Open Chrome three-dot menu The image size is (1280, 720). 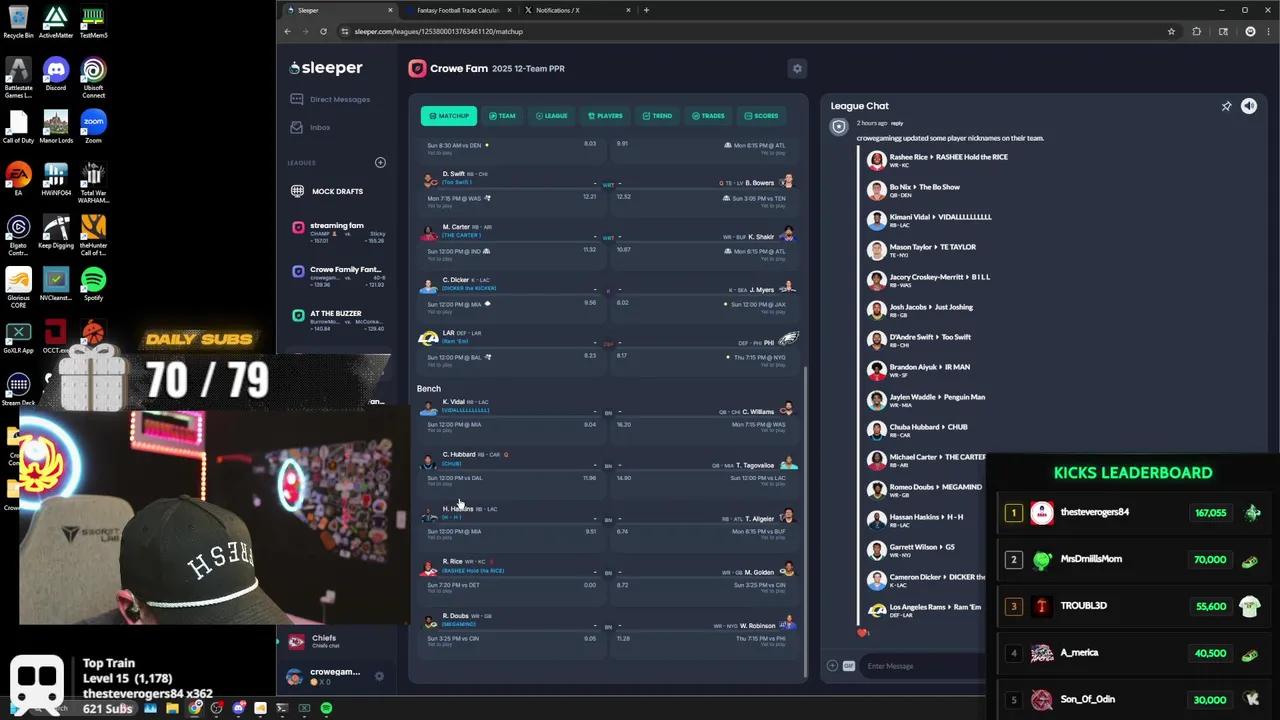(1269, 31)
